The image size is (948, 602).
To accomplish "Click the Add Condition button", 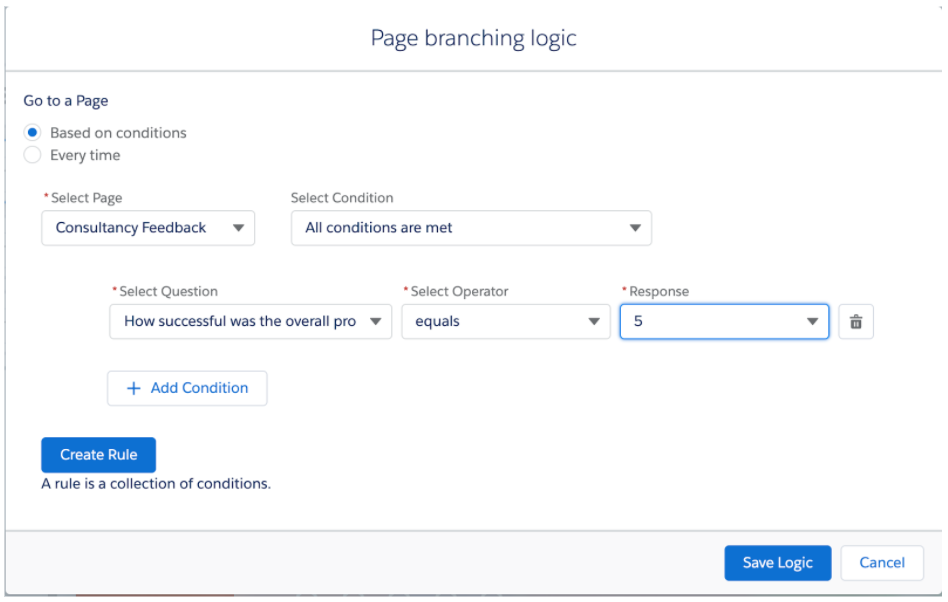I will [187, 388].
